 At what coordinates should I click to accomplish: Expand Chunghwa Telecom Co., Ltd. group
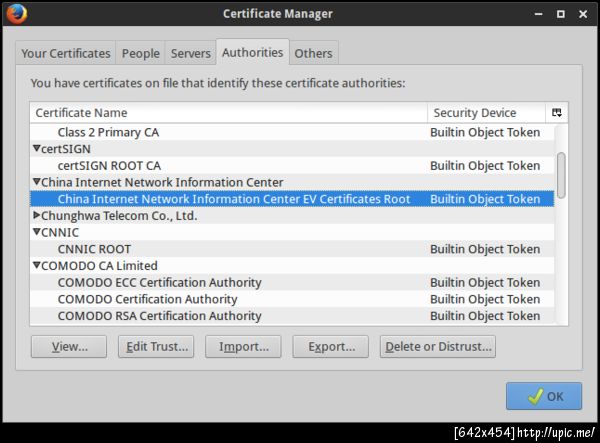point(37,216)
